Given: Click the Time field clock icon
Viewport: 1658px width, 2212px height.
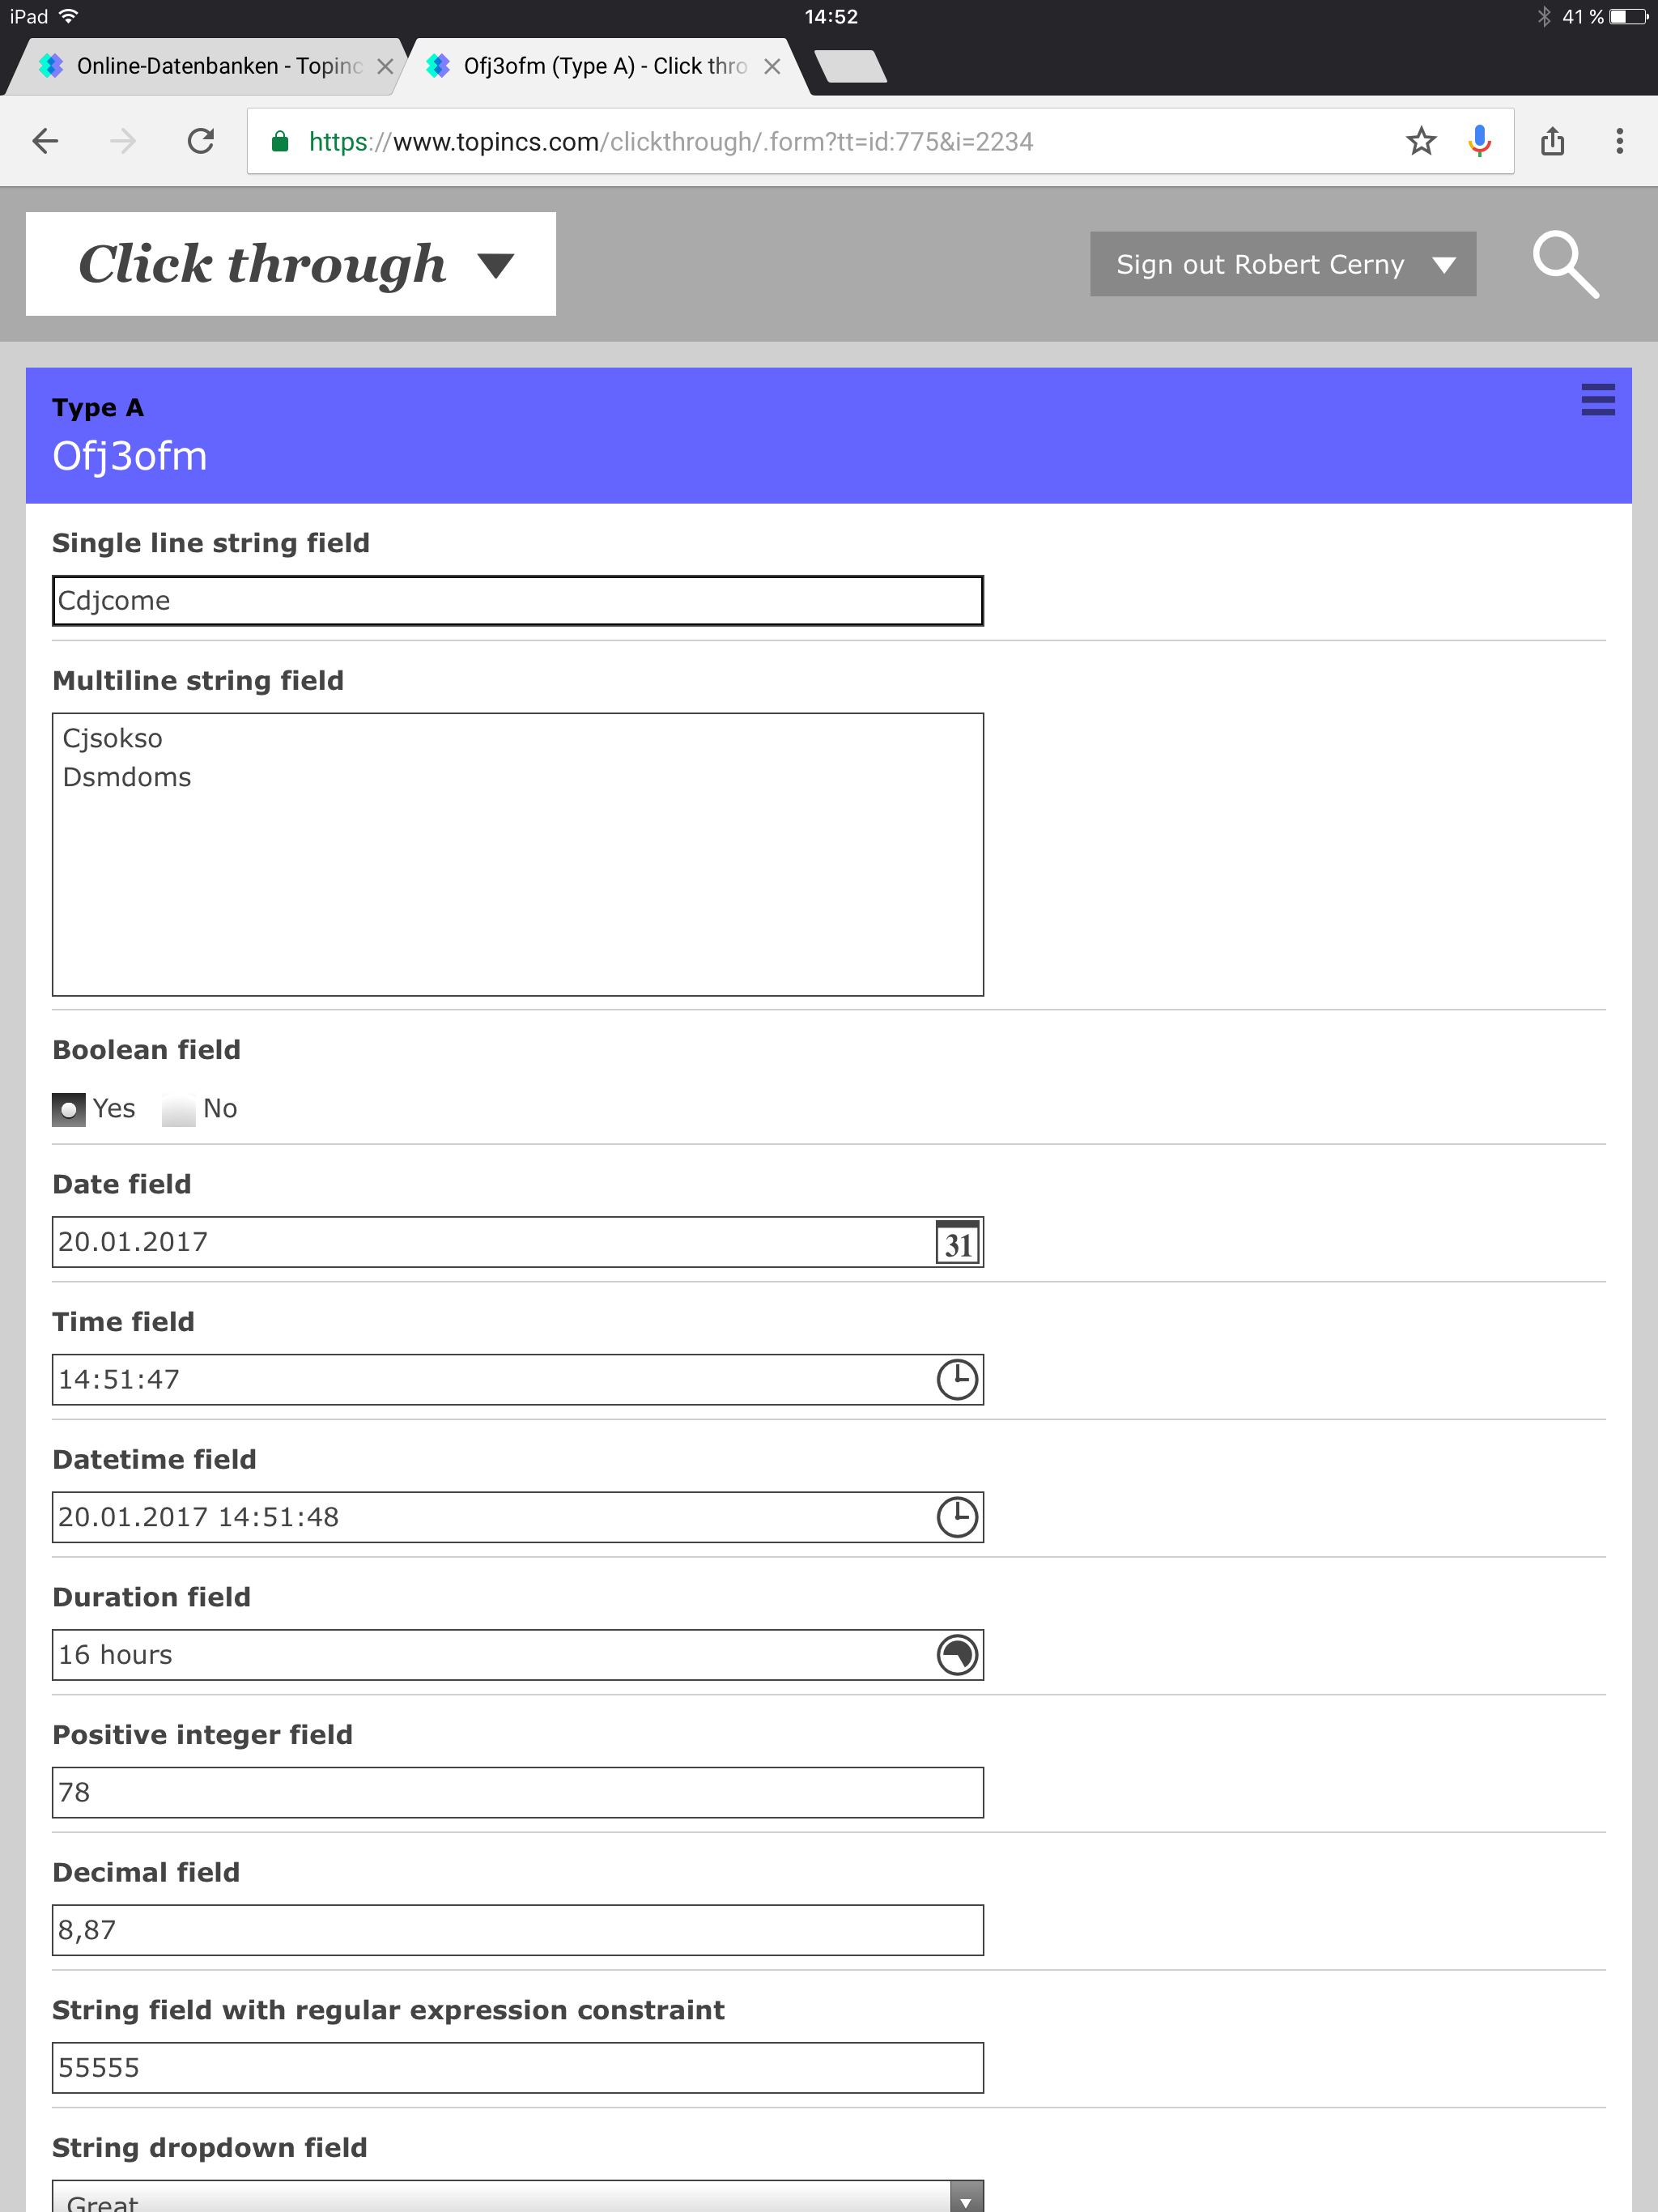Looking at the screenshot, I should 957,1380.
